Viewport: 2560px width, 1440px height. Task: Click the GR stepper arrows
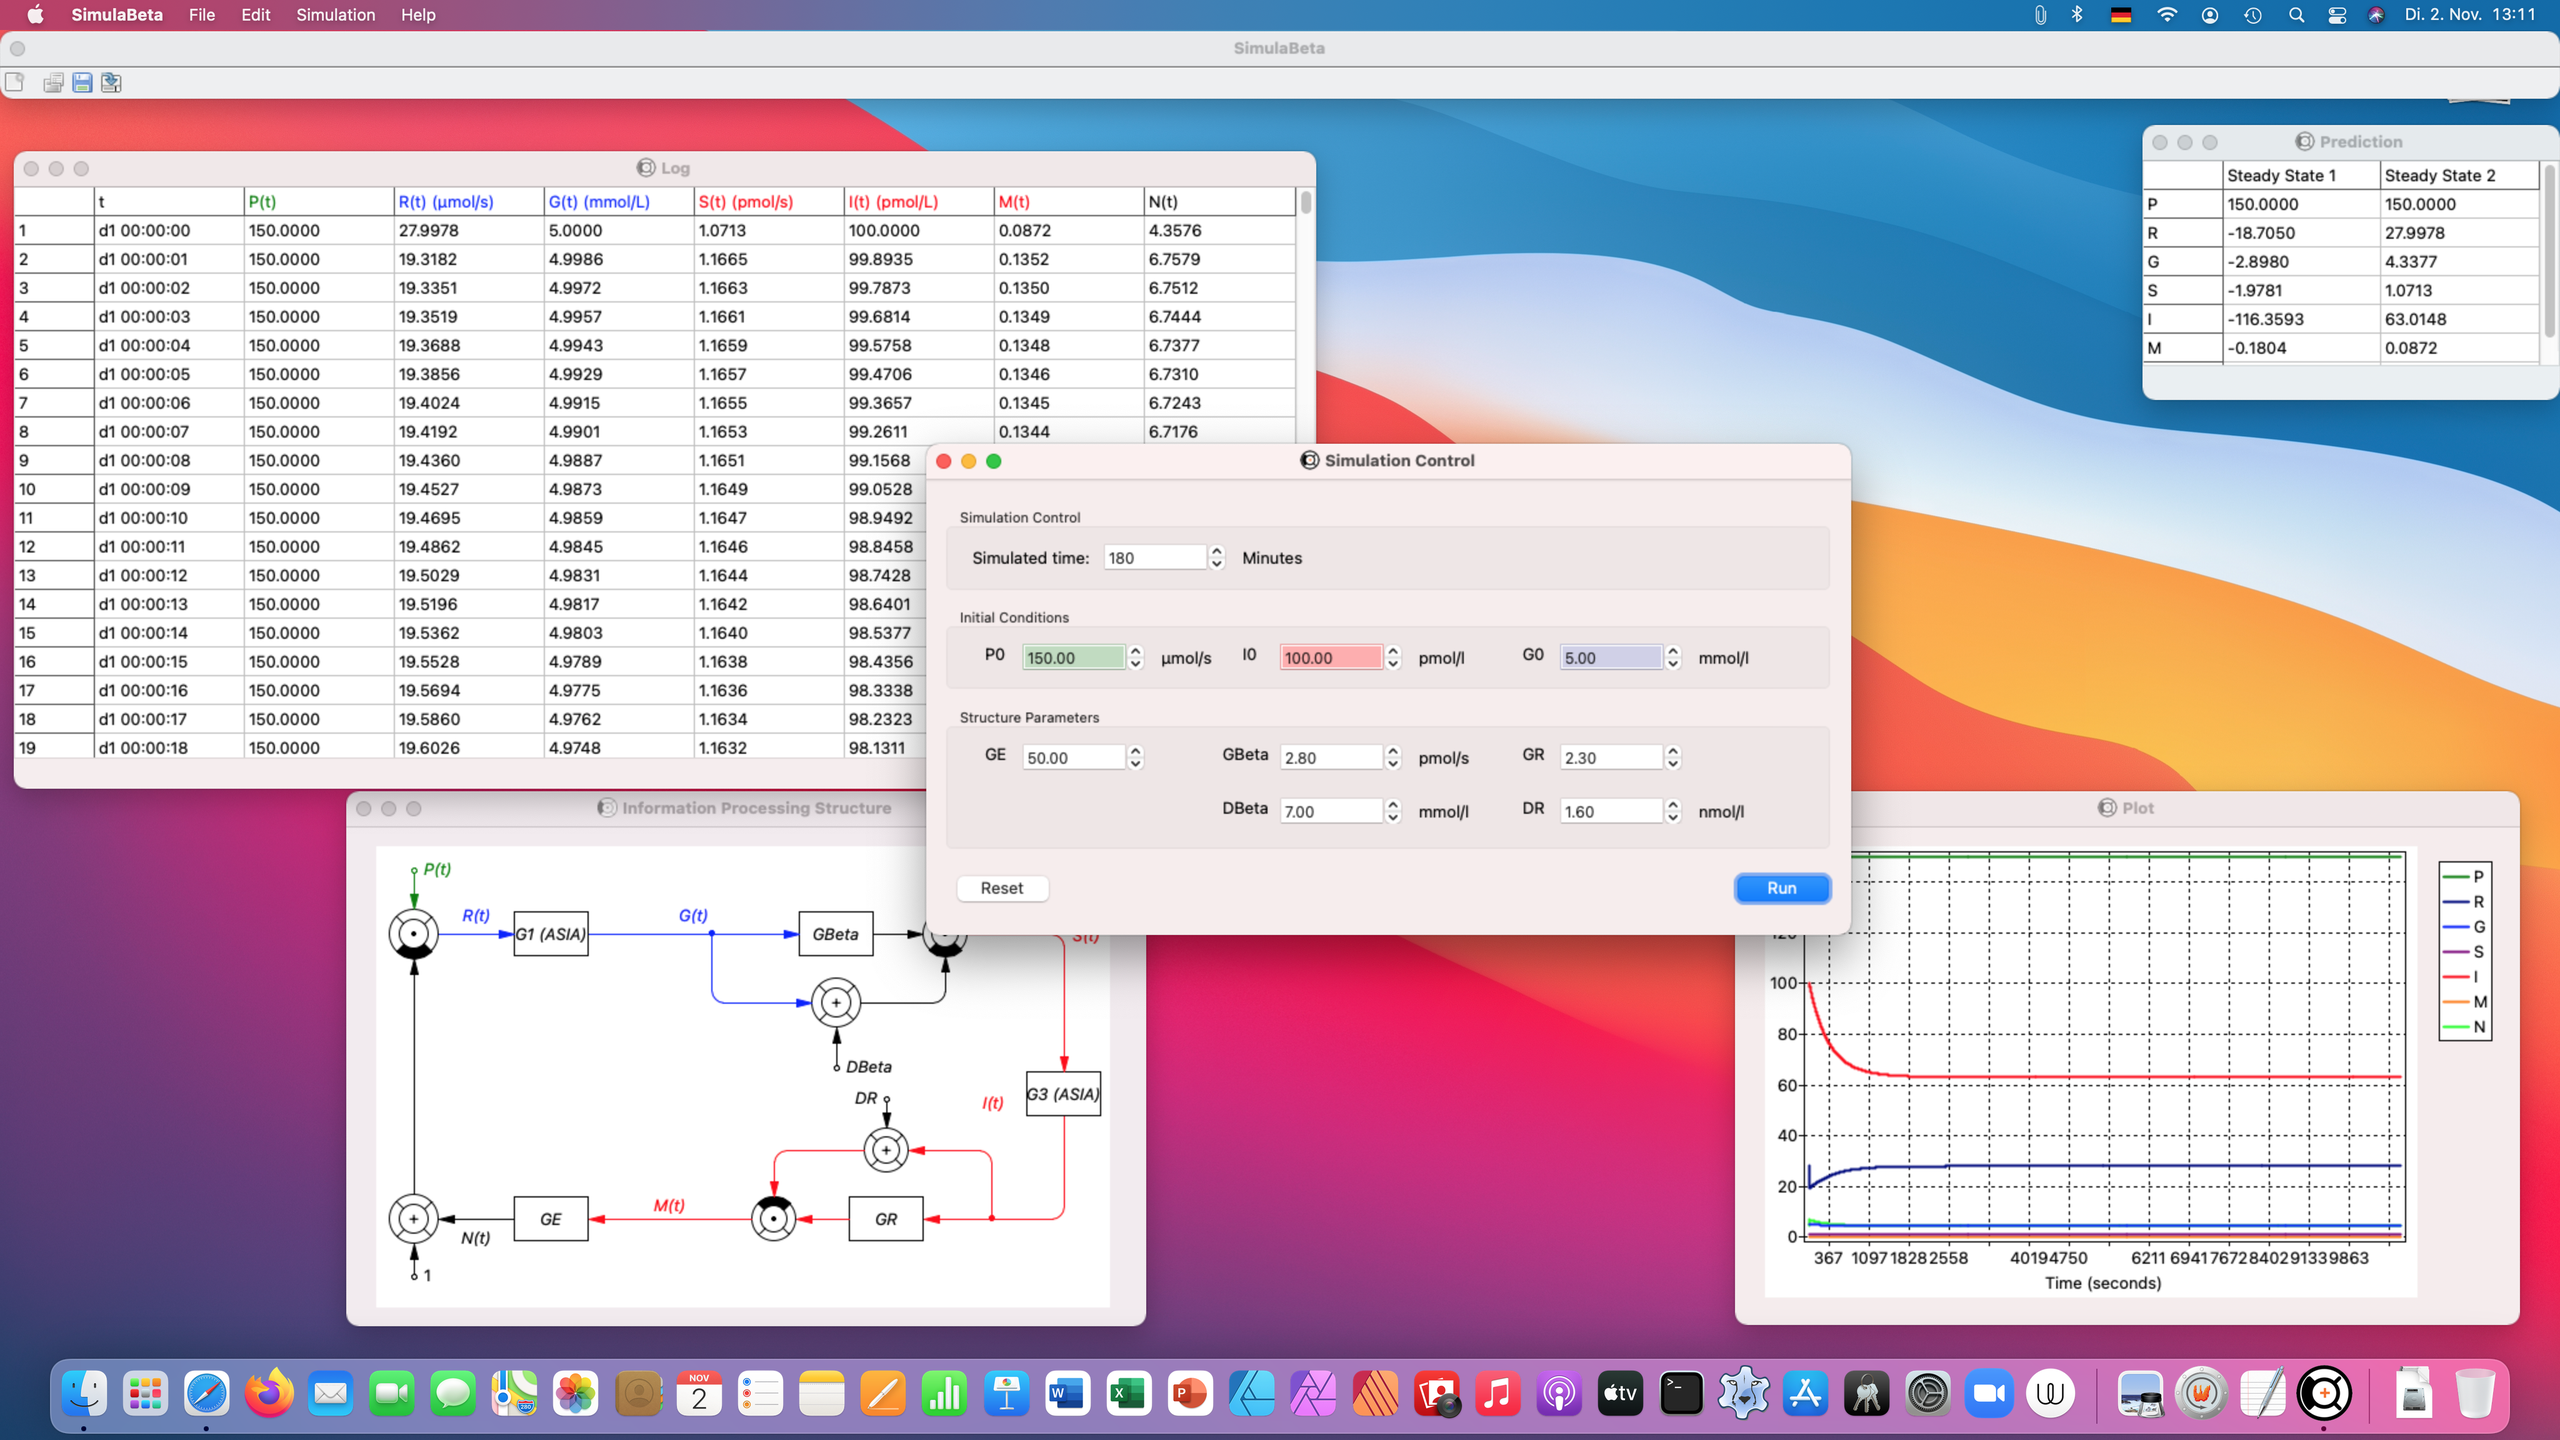[x=1673, y=758]
